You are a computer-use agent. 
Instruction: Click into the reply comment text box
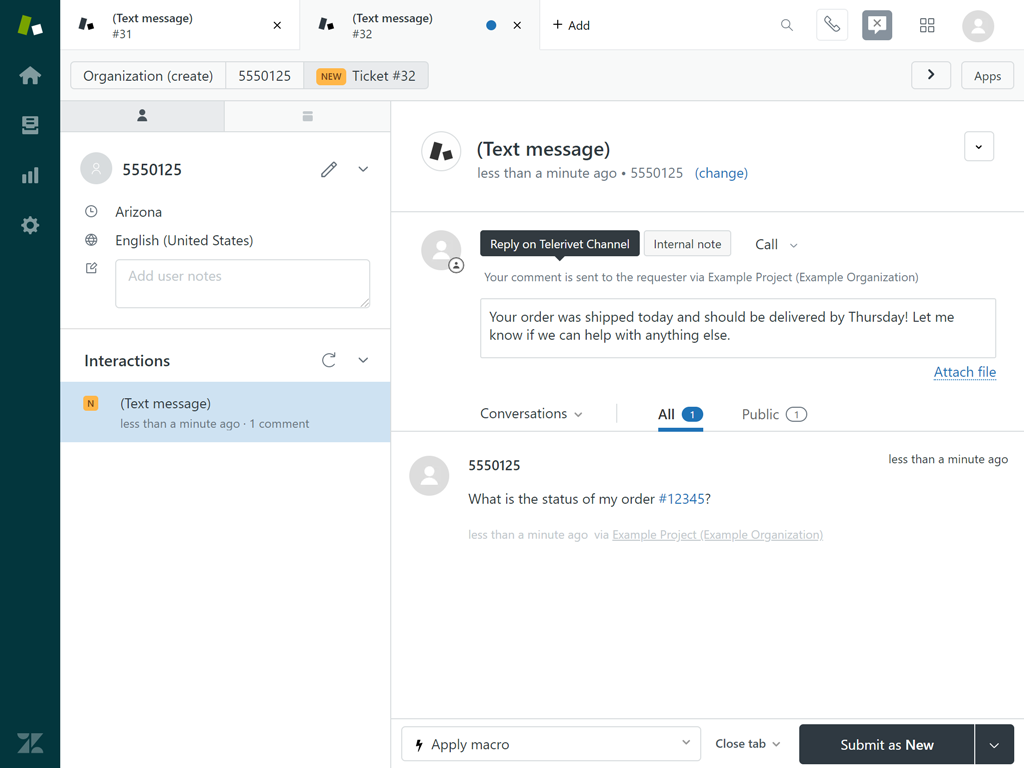coord(738,328)
